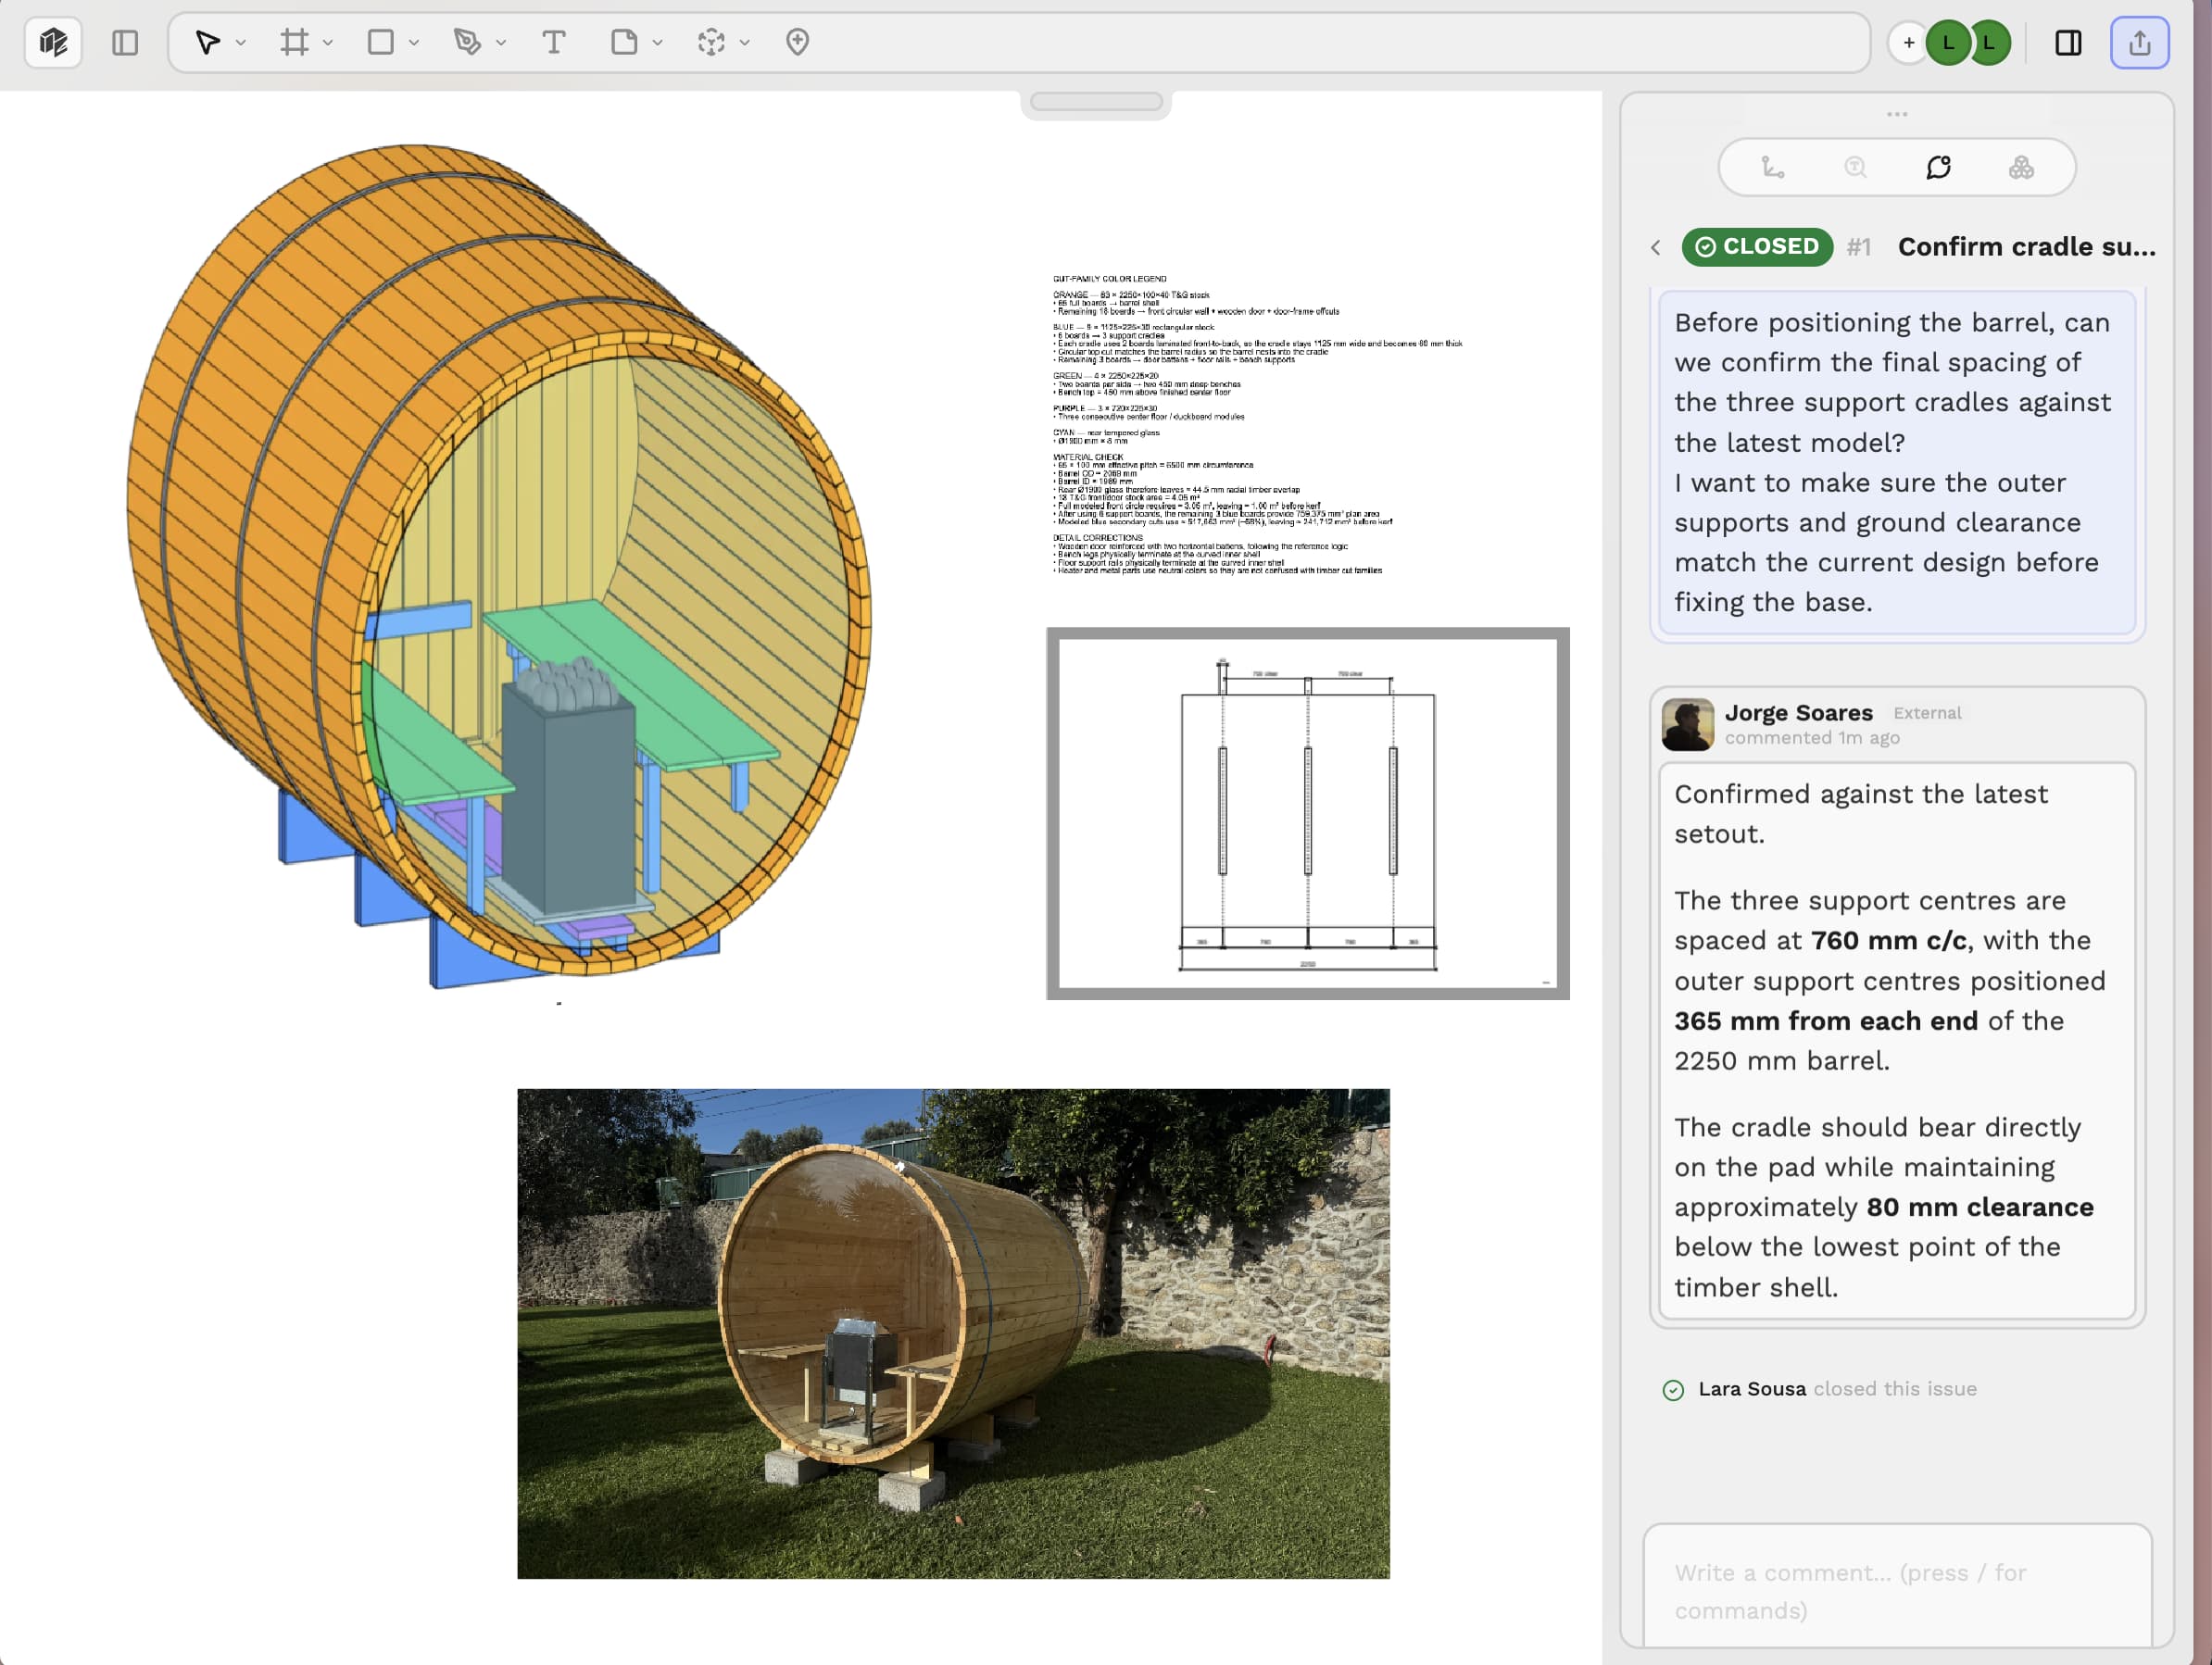Click the share export button
This screenshot has height=1665, width=2212.
tap(2139, 43)
